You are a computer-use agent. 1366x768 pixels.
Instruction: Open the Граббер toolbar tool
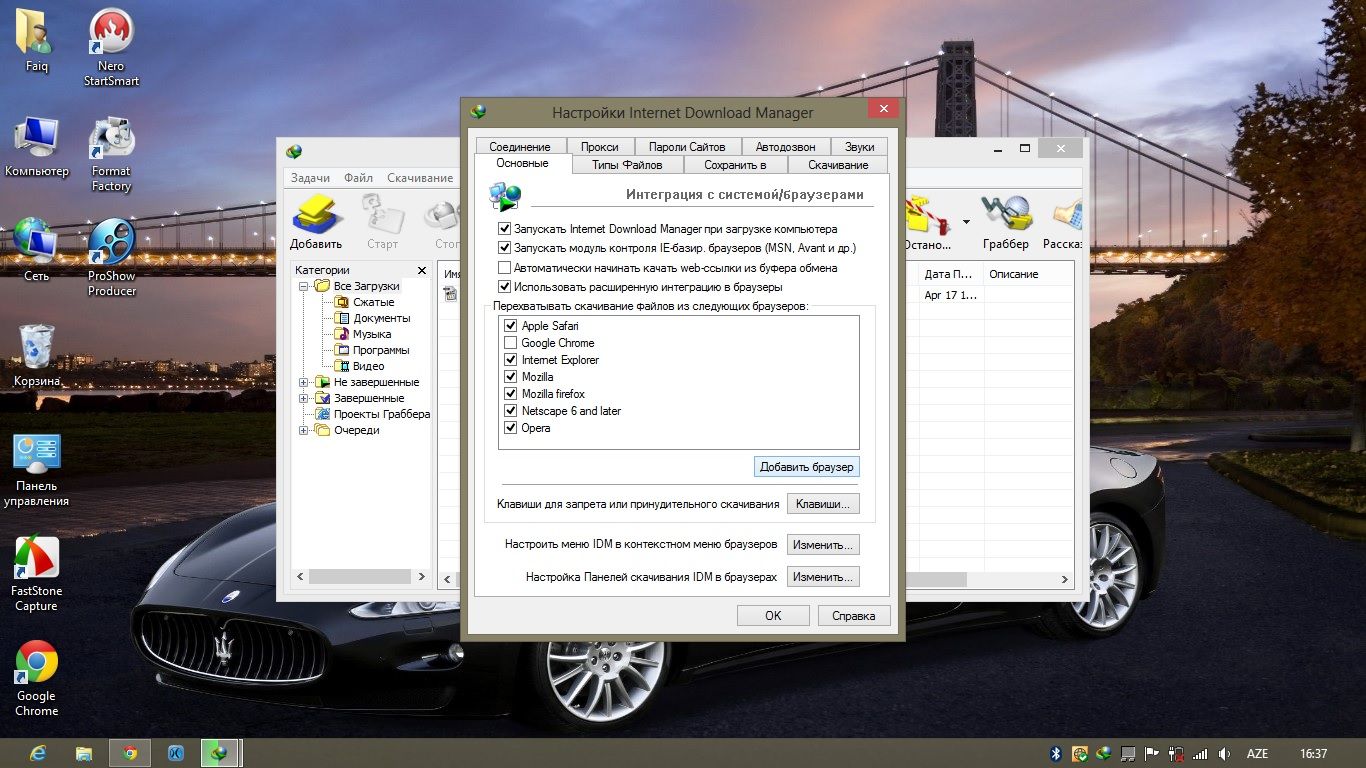[1005, 222]
